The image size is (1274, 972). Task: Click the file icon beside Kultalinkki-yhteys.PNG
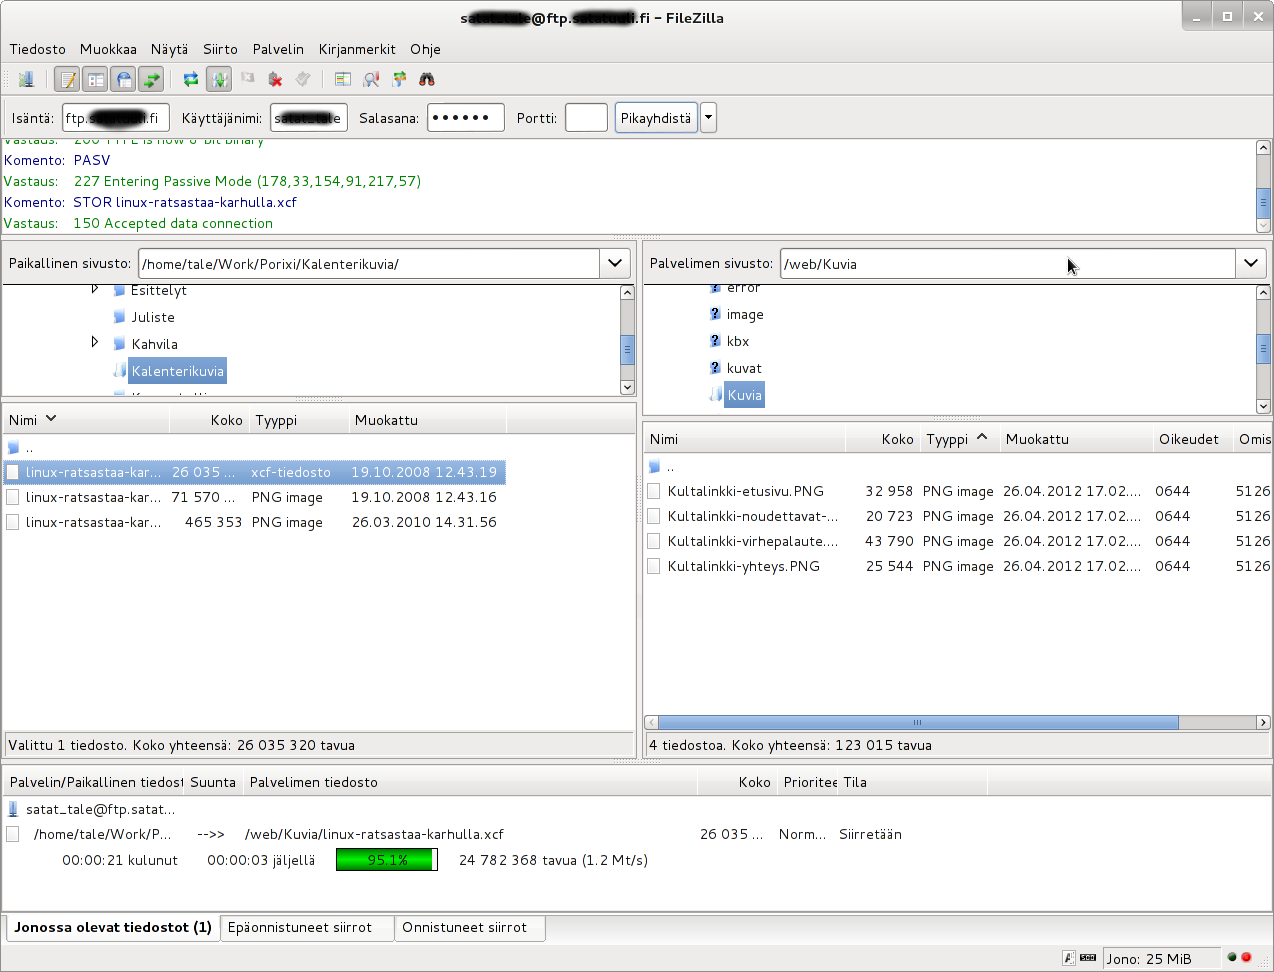point(654,566)
